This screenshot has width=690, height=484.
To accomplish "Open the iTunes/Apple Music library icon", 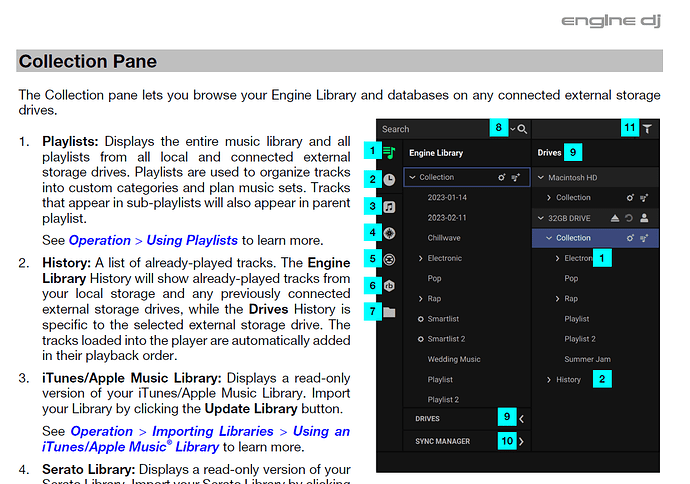I will point(389,206).
